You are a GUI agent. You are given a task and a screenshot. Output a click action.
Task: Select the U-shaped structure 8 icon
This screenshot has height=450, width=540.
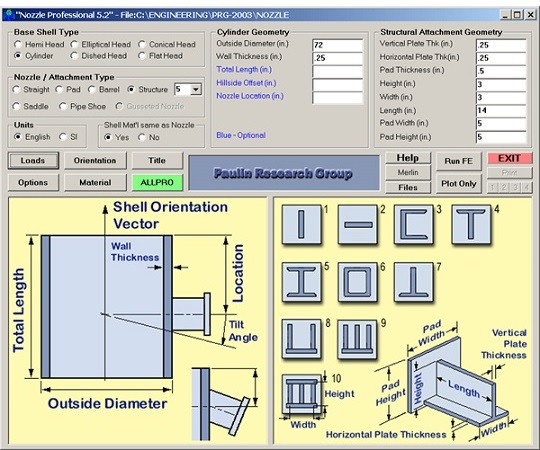click(x=301, y=339)
